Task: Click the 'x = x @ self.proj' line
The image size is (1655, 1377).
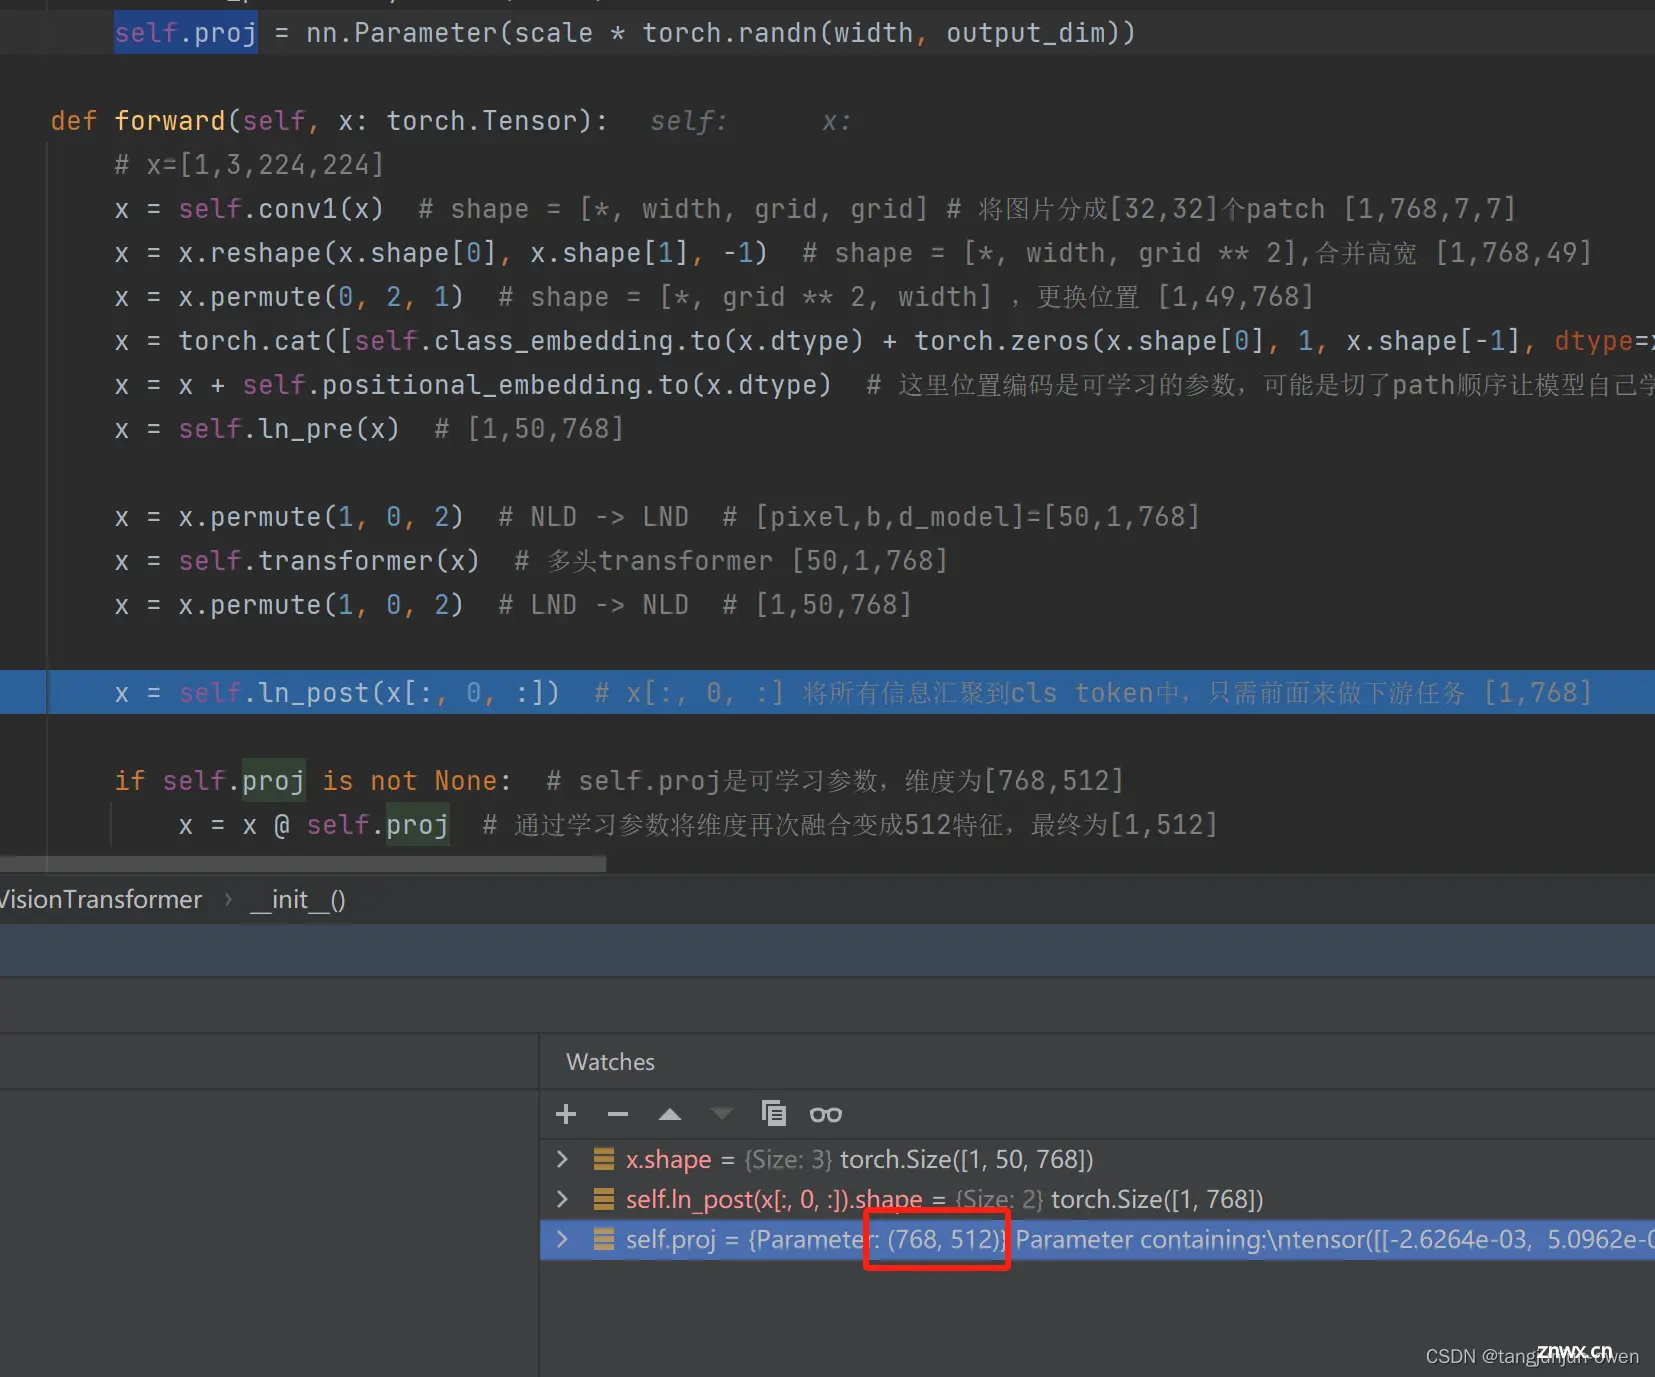Action: pos(697,825)
